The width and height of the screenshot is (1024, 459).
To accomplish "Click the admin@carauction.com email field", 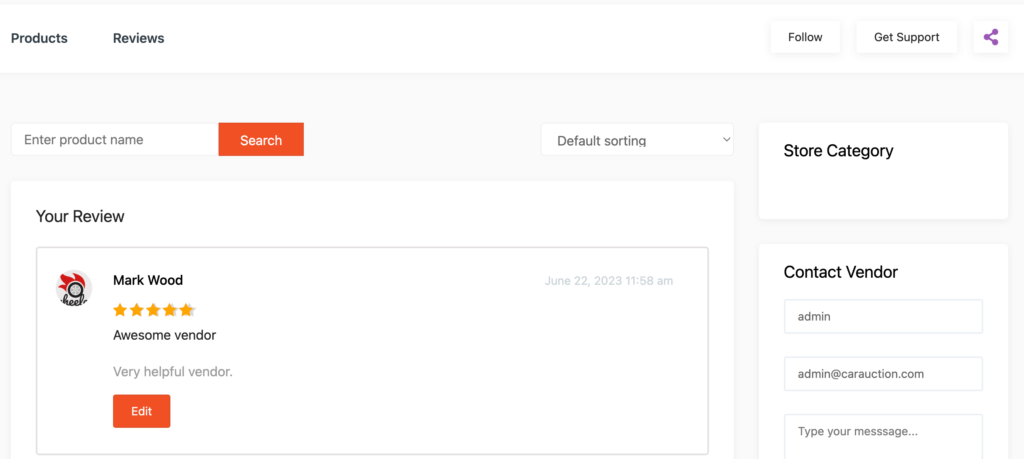I will coord(883,373).
